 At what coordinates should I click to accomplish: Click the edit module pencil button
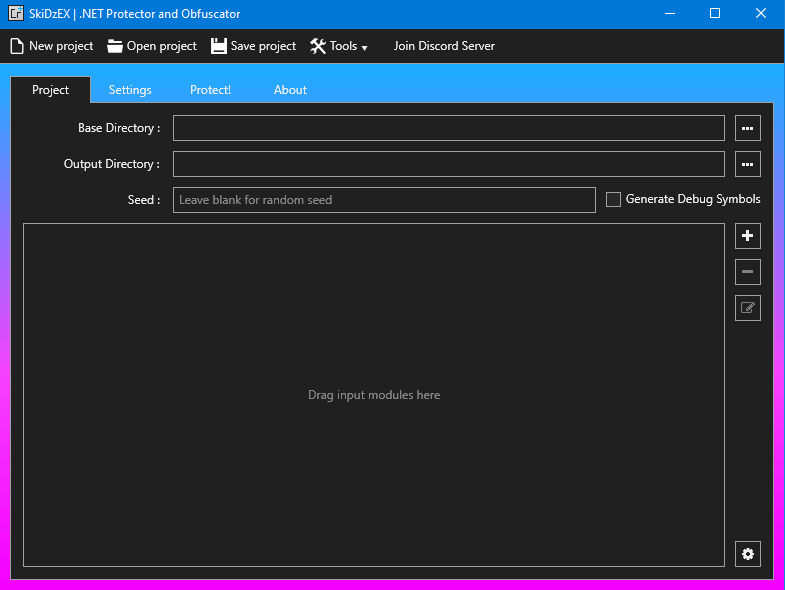click(x=747, y=308)
